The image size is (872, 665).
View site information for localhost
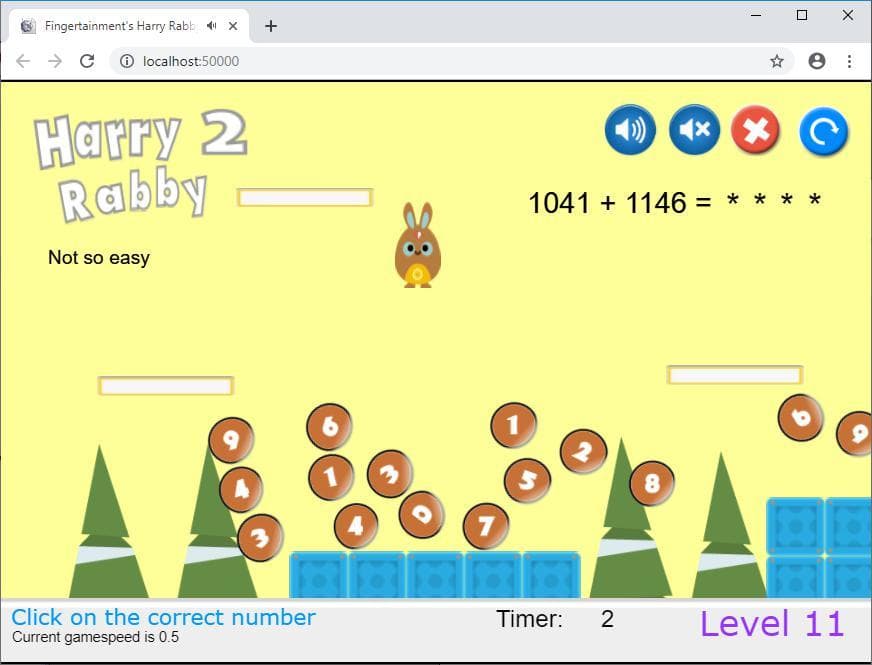pos(127,61)
